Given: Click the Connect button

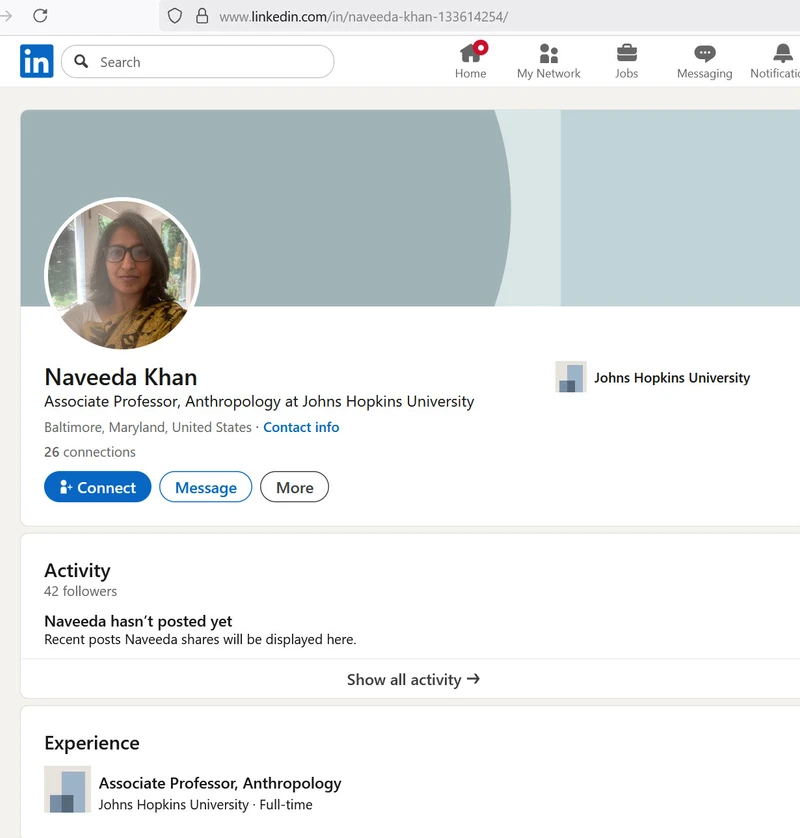Looking at the screenshot, I should tap(98, 487).
